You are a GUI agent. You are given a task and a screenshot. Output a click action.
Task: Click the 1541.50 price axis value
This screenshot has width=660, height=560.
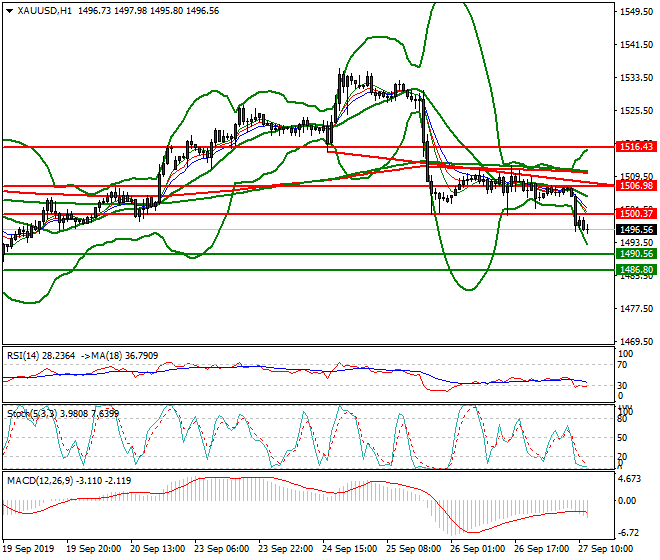point(636,45)
